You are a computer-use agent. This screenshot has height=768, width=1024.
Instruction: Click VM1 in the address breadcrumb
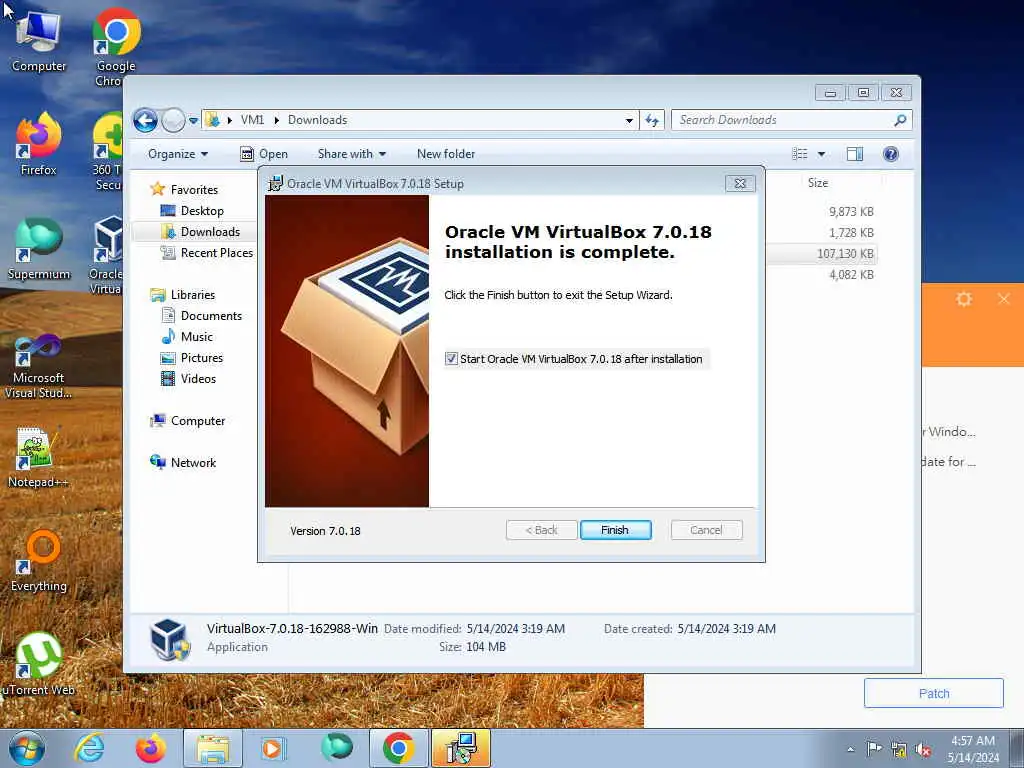pyautogui.click(x=252, y=120)
